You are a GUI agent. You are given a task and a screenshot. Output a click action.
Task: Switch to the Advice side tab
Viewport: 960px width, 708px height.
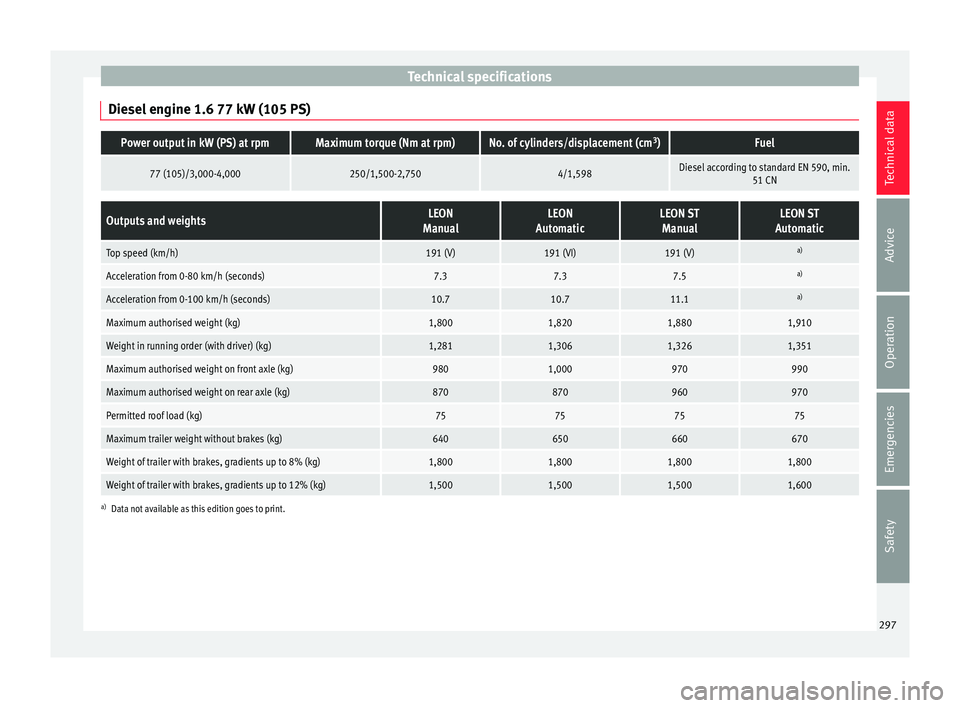point(892,244)
